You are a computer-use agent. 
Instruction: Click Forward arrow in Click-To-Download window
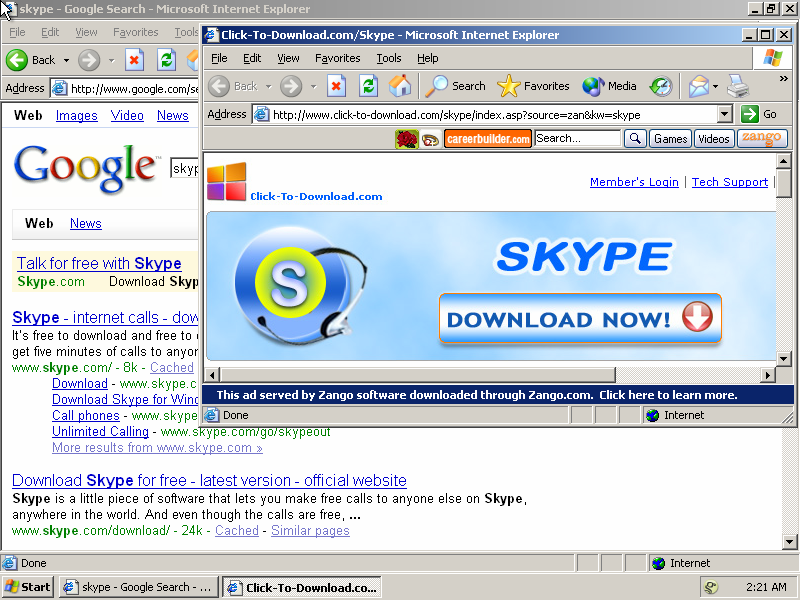291,86
